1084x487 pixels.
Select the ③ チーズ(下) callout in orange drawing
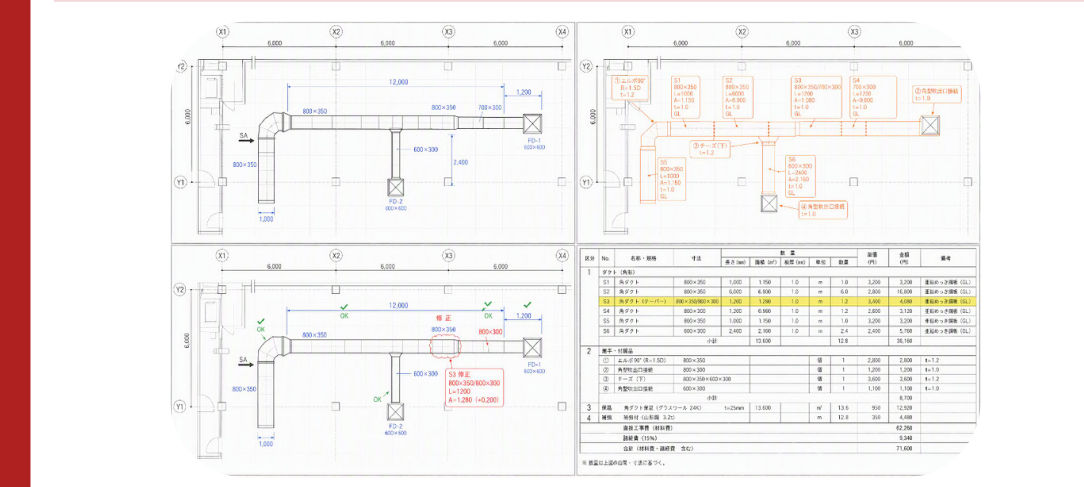click(x=710, y=149)
